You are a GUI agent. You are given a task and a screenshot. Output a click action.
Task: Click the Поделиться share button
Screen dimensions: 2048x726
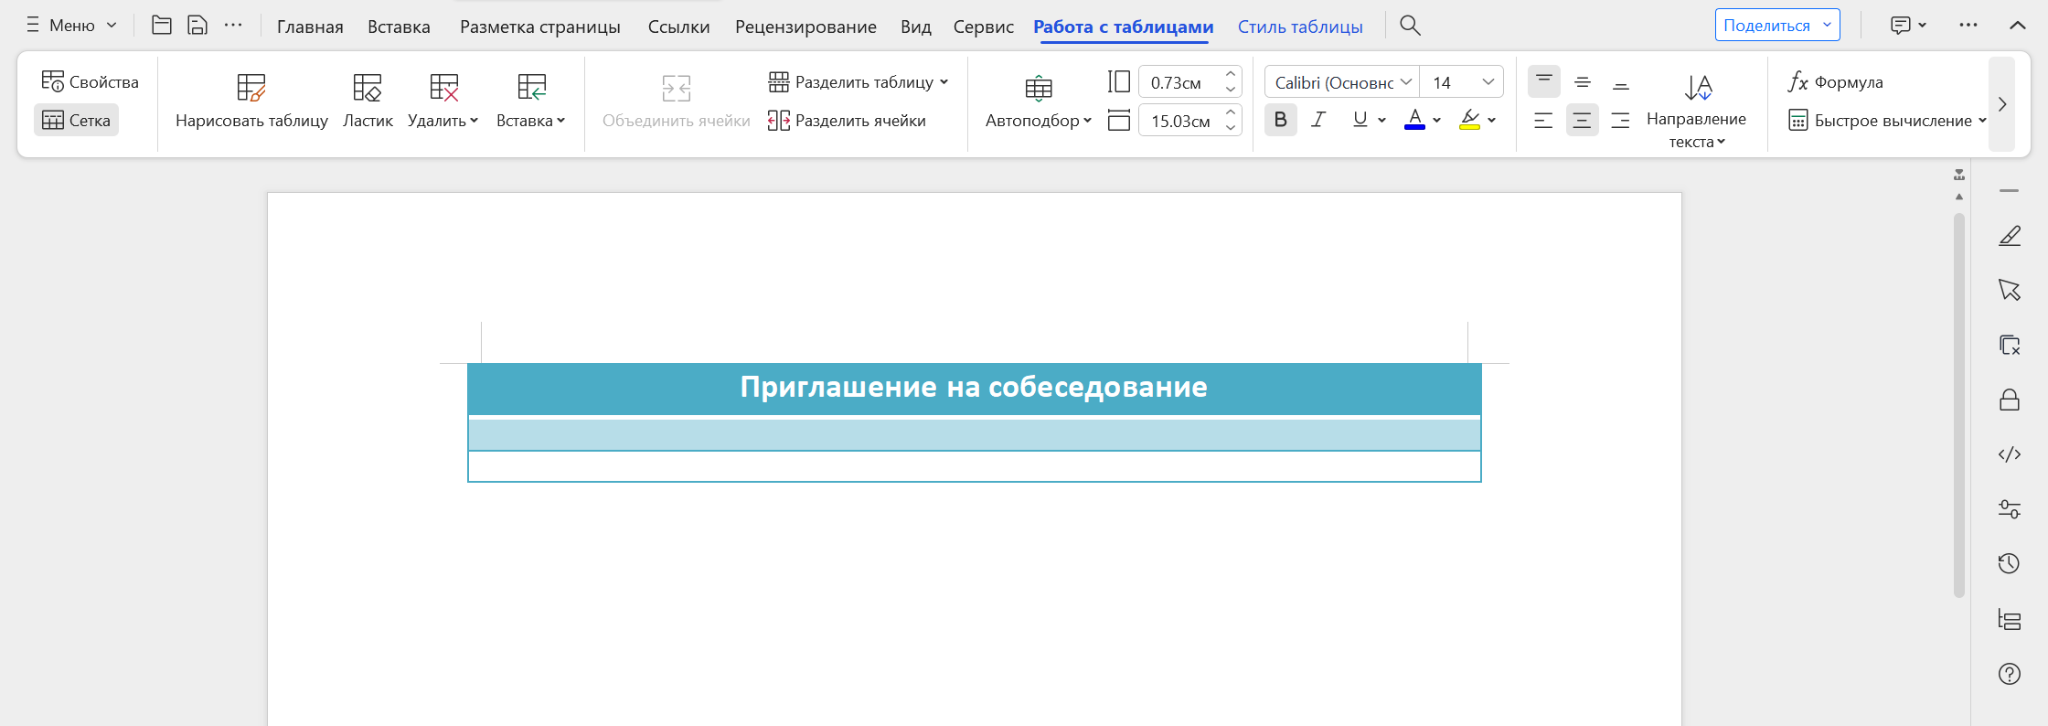(x=1767, y=26)
